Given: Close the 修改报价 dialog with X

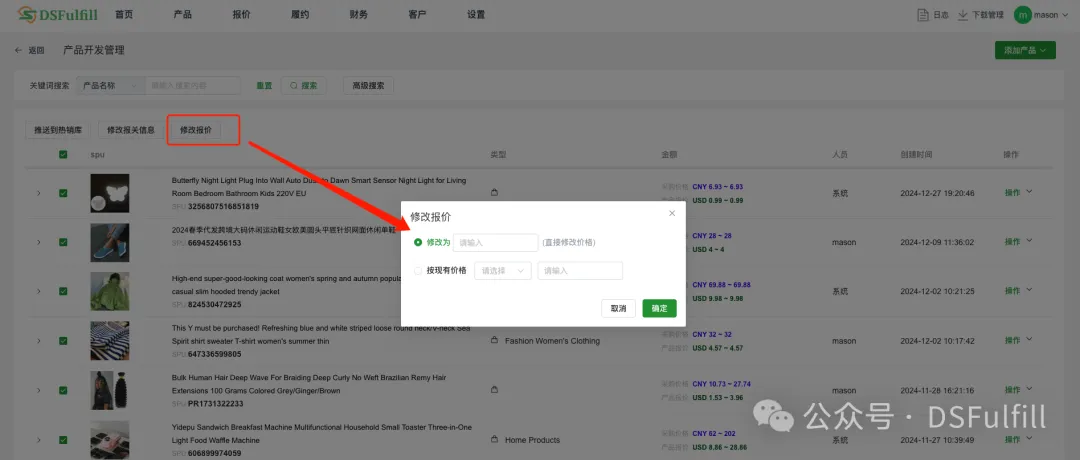Looking at the screenshot, I should [x=672, y=213].
